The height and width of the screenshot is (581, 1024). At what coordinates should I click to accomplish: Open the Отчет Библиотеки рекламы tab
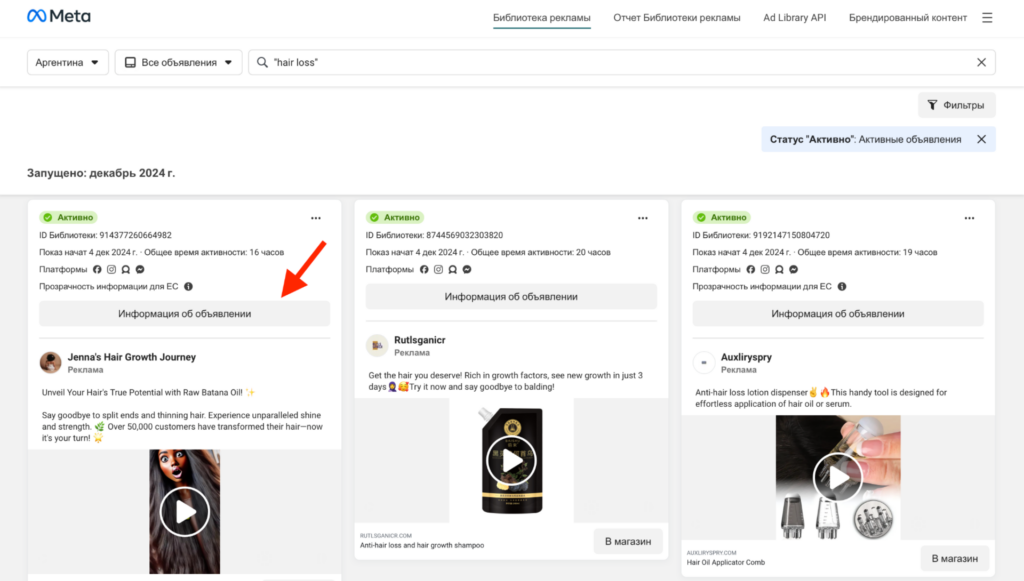coord(677,18)
